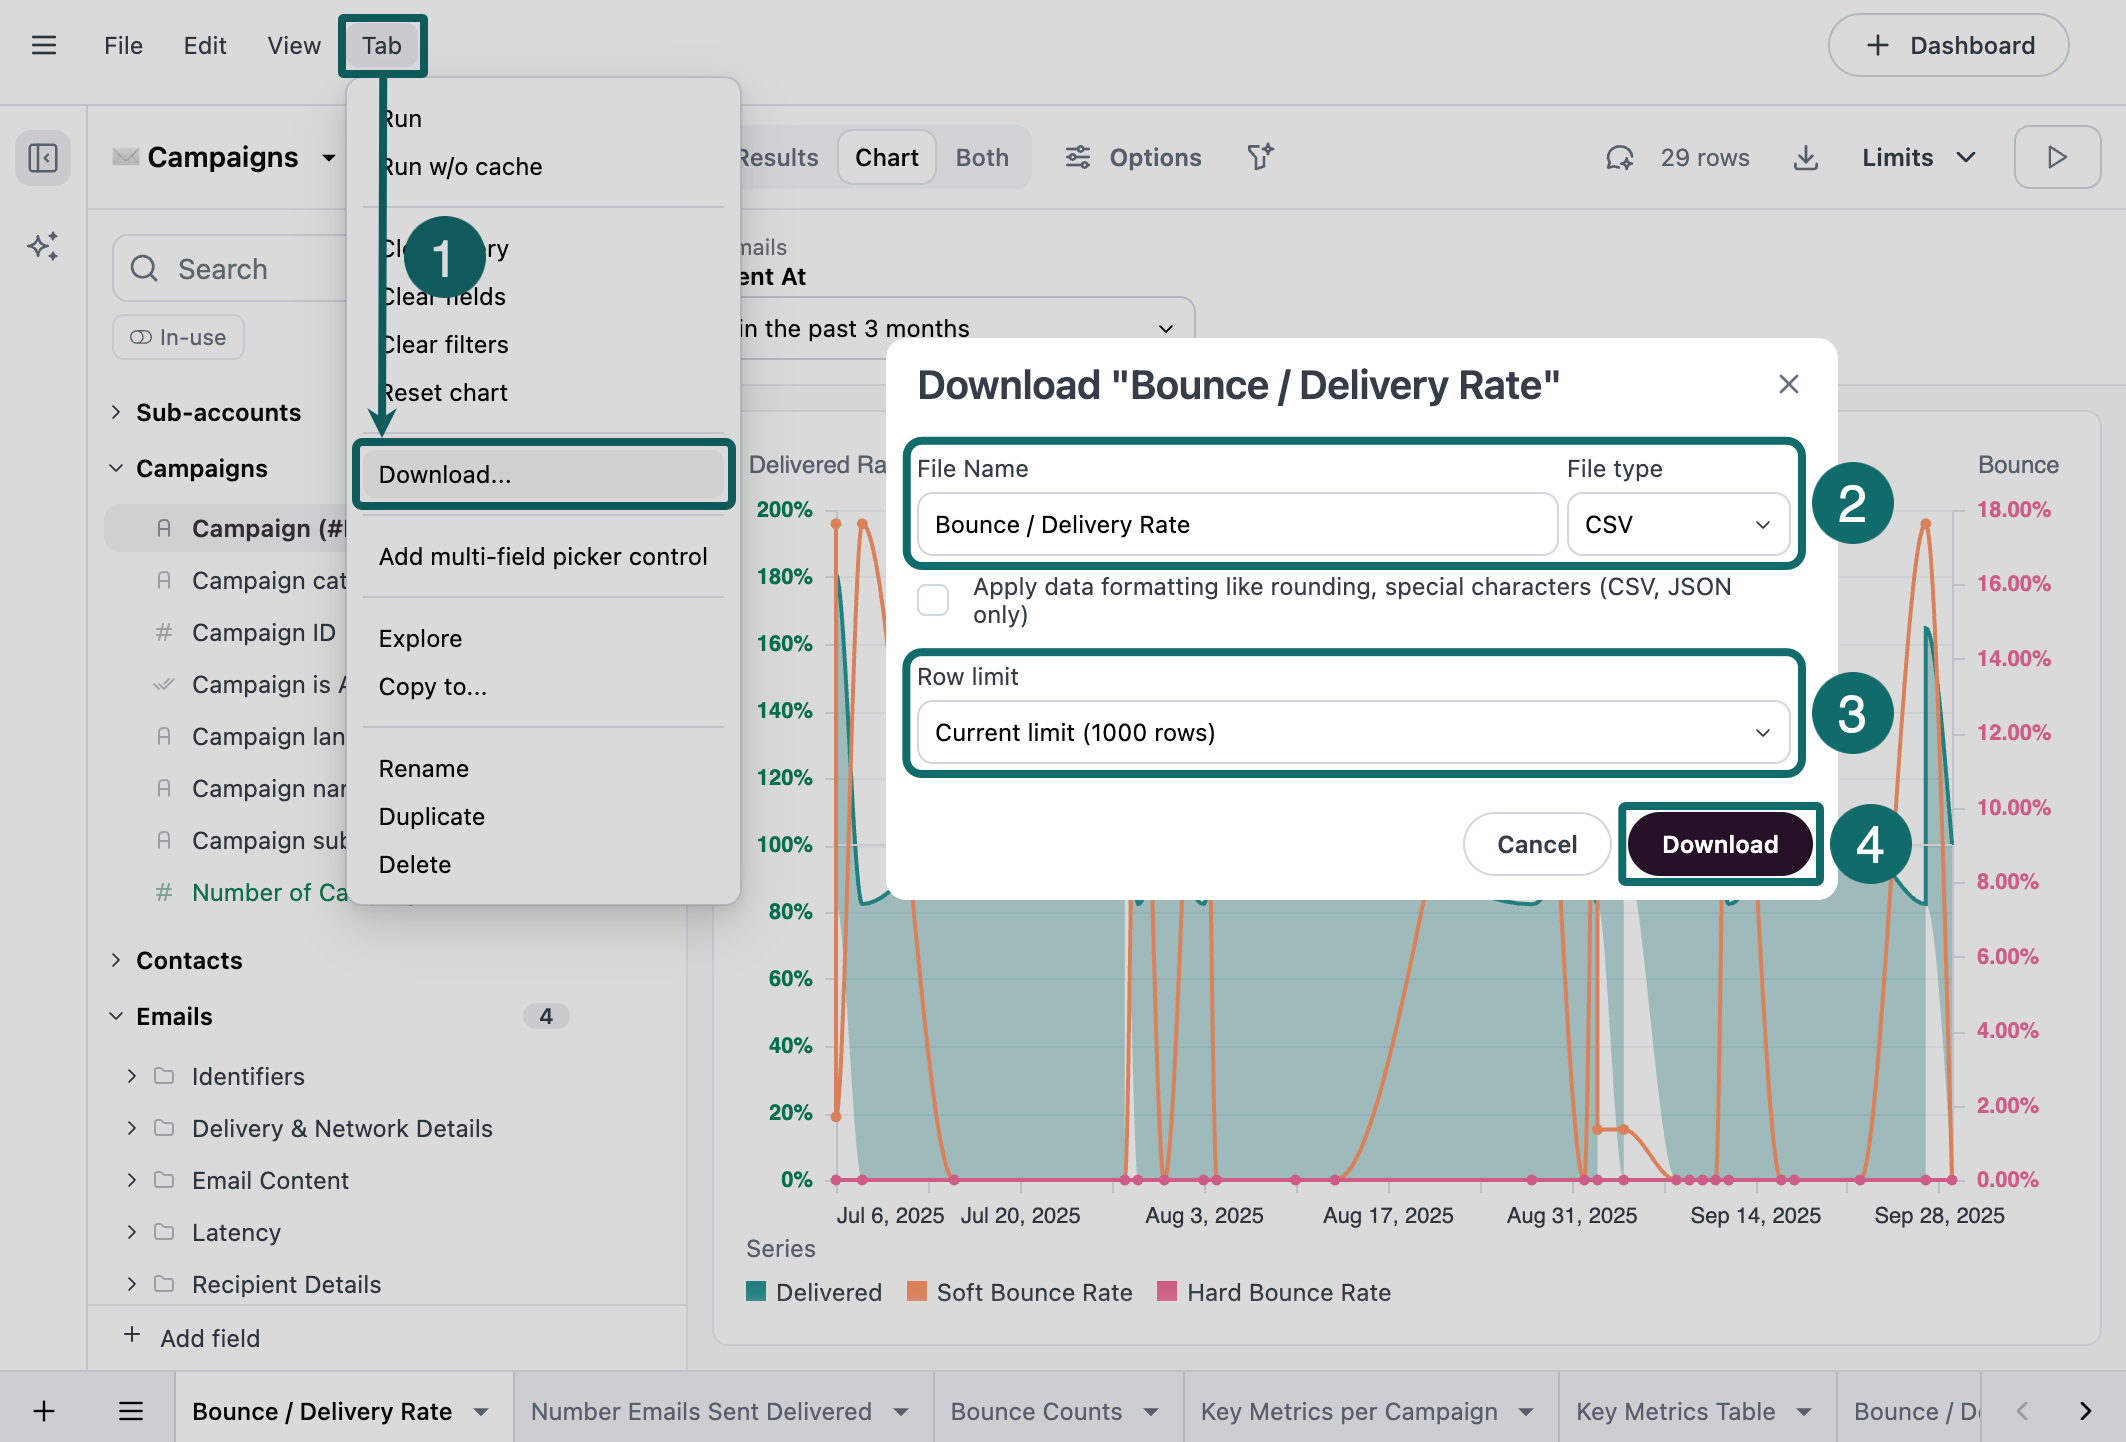2126x1442 pixels.
Task: Click the run query play button
Action: pos(2056,157)
